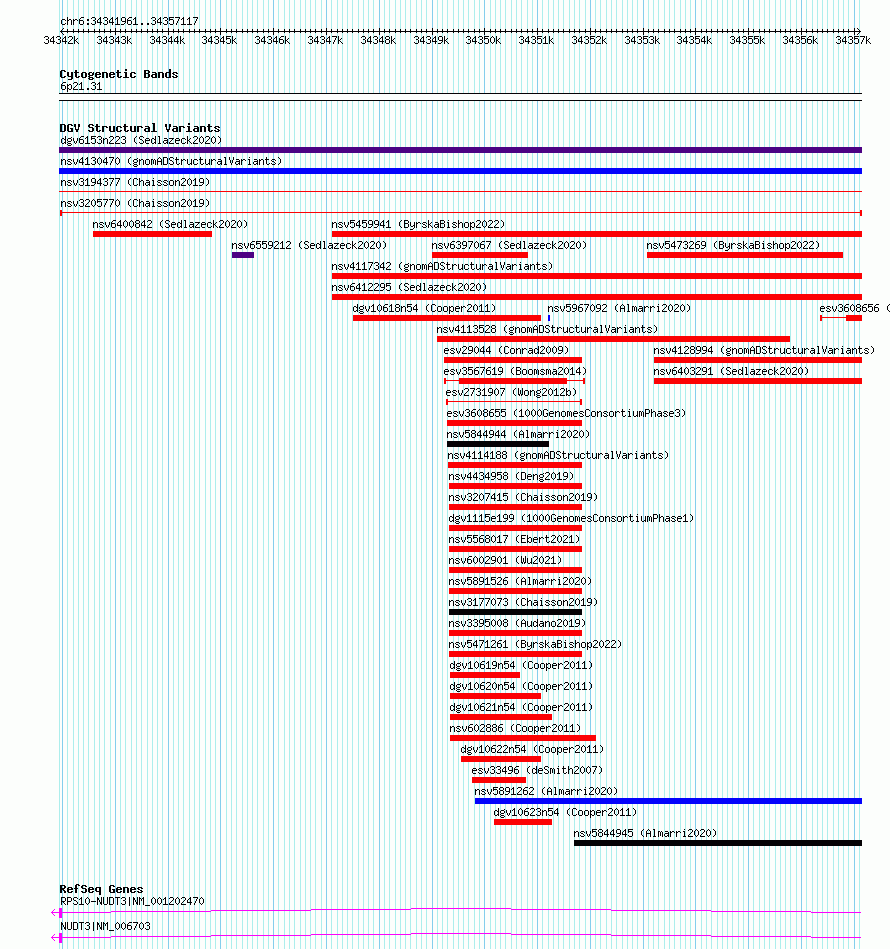
Task: Open dgv1115e199 (1000GenomesConsortiumPhase1) label
Action: (571, 518)
